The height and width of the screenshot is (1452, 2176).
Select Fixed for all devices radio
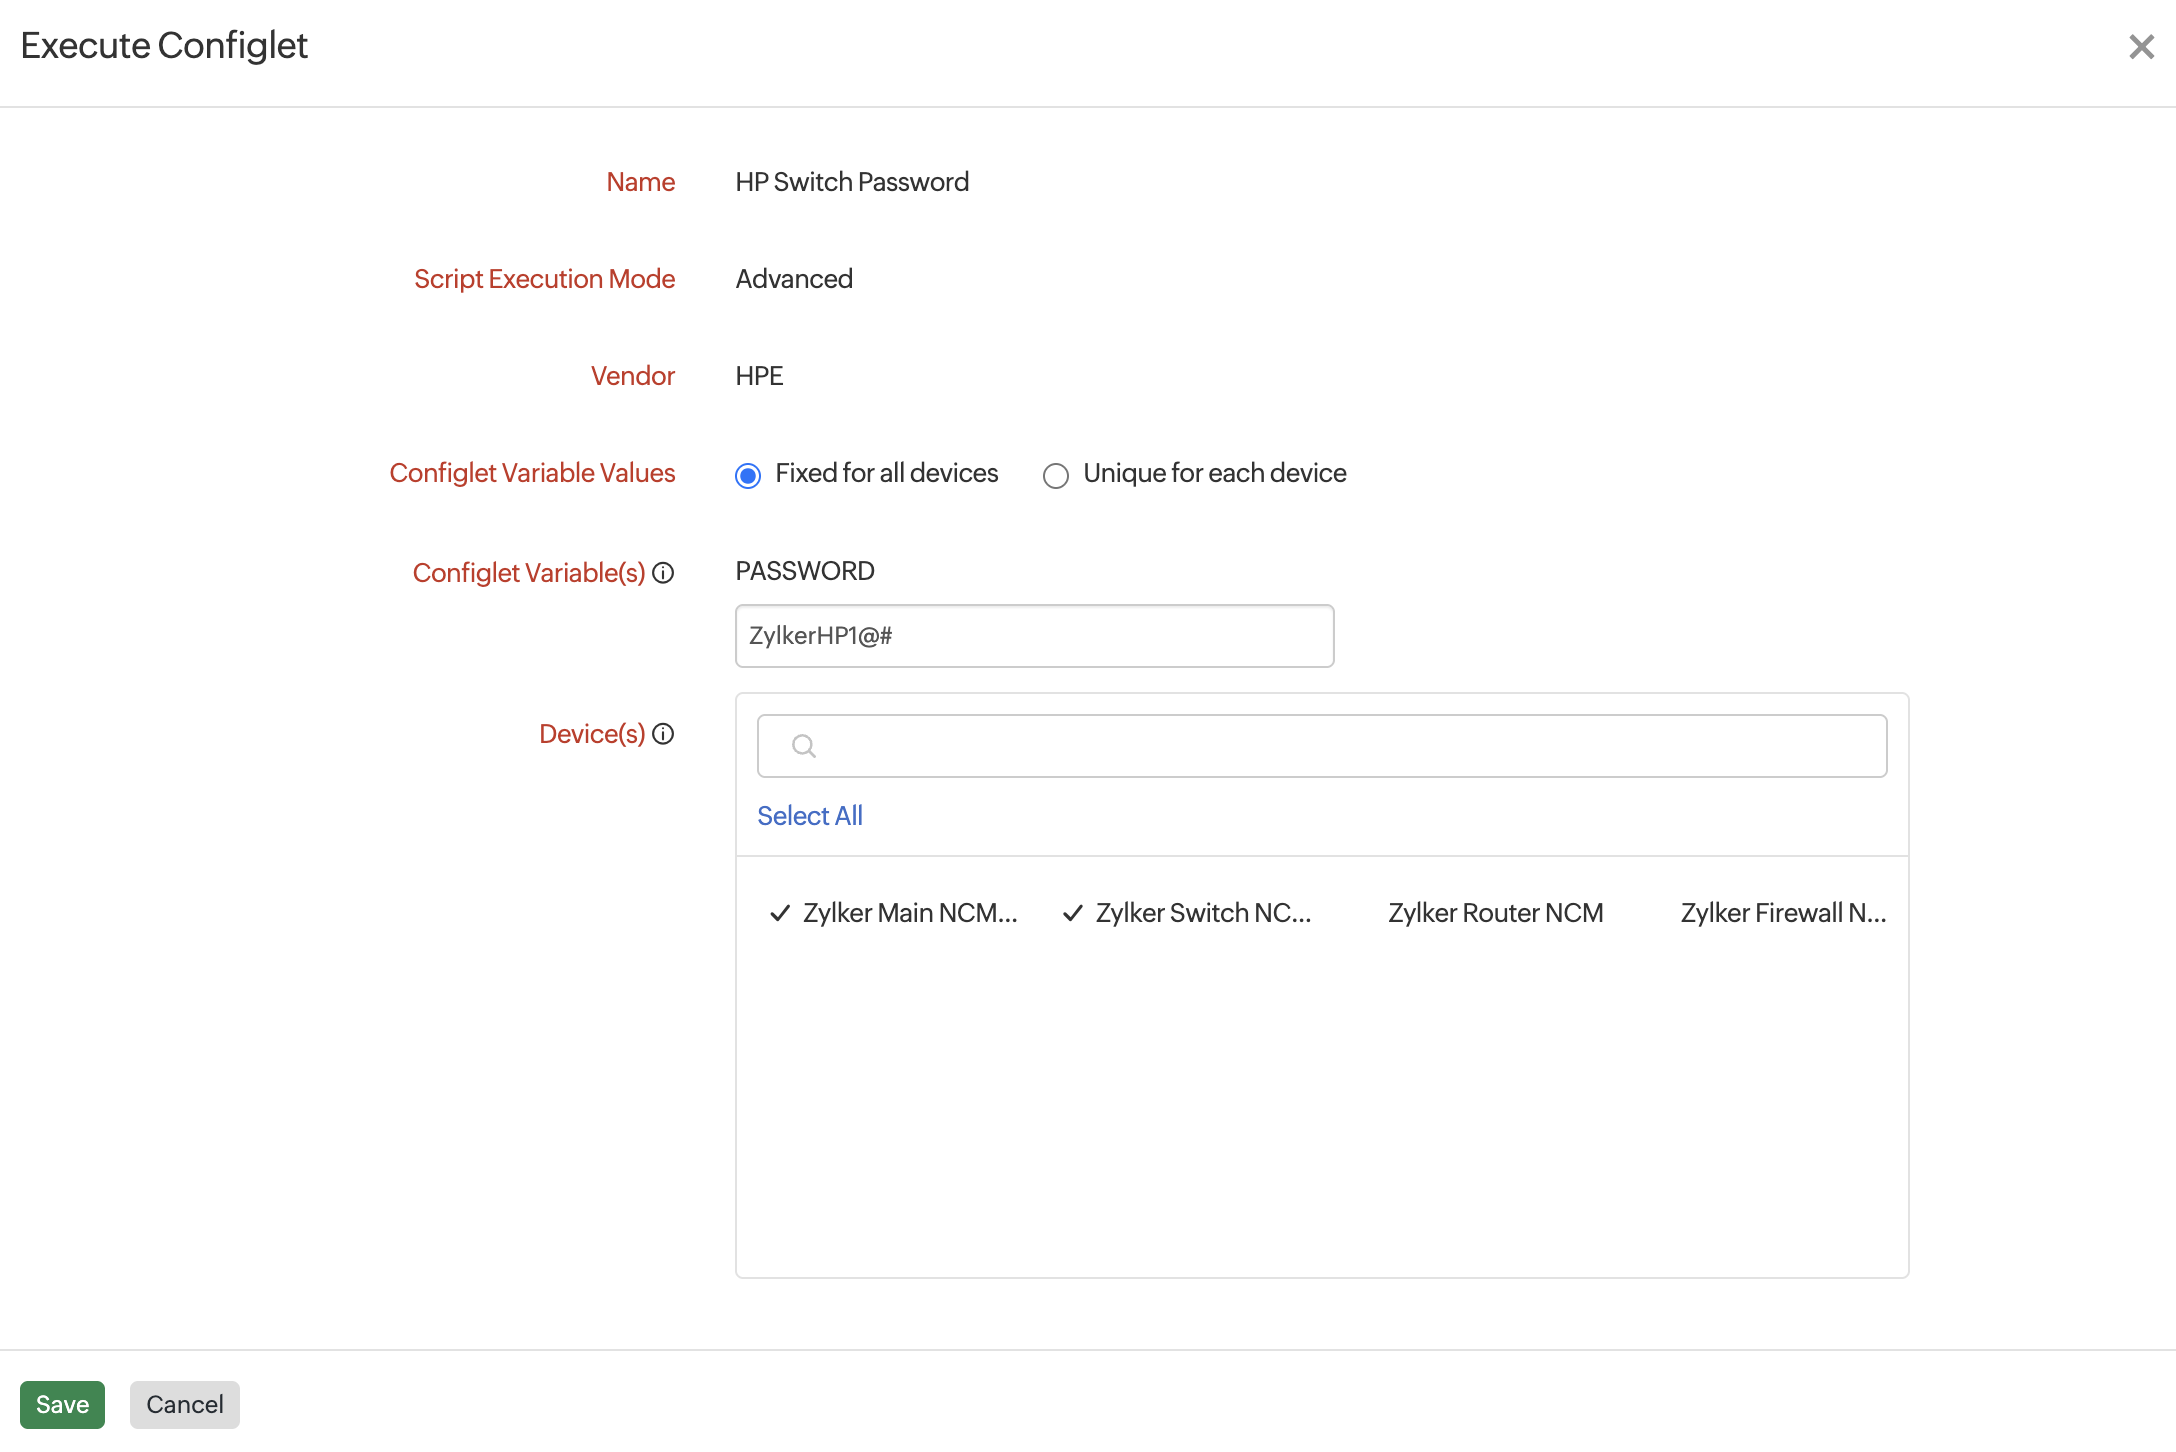point(748,475)
